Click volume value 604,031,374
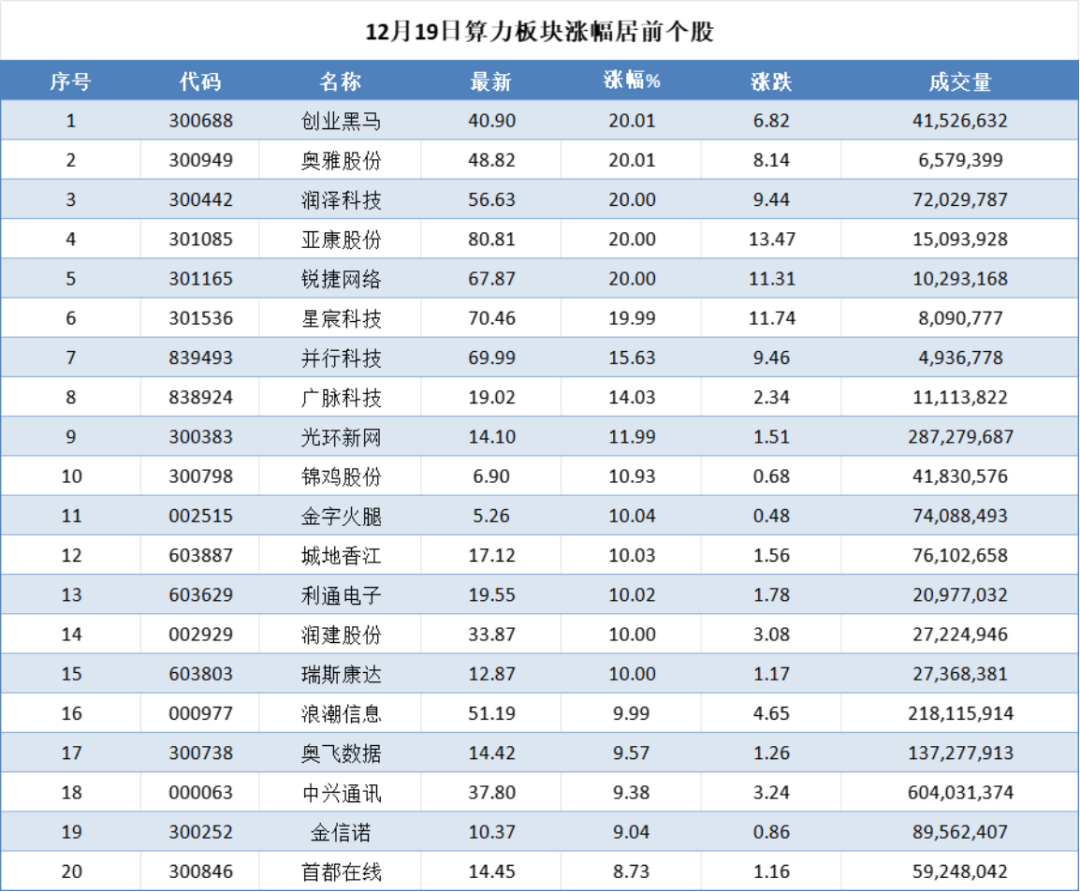Viewport: 1080px width, 892px height. coord(960,794)
